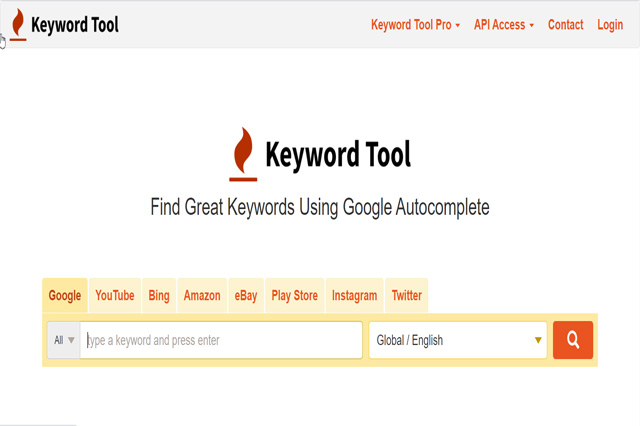Go to the Contact page link
This screenshot has width=640, height=426.
coord(566,25)
